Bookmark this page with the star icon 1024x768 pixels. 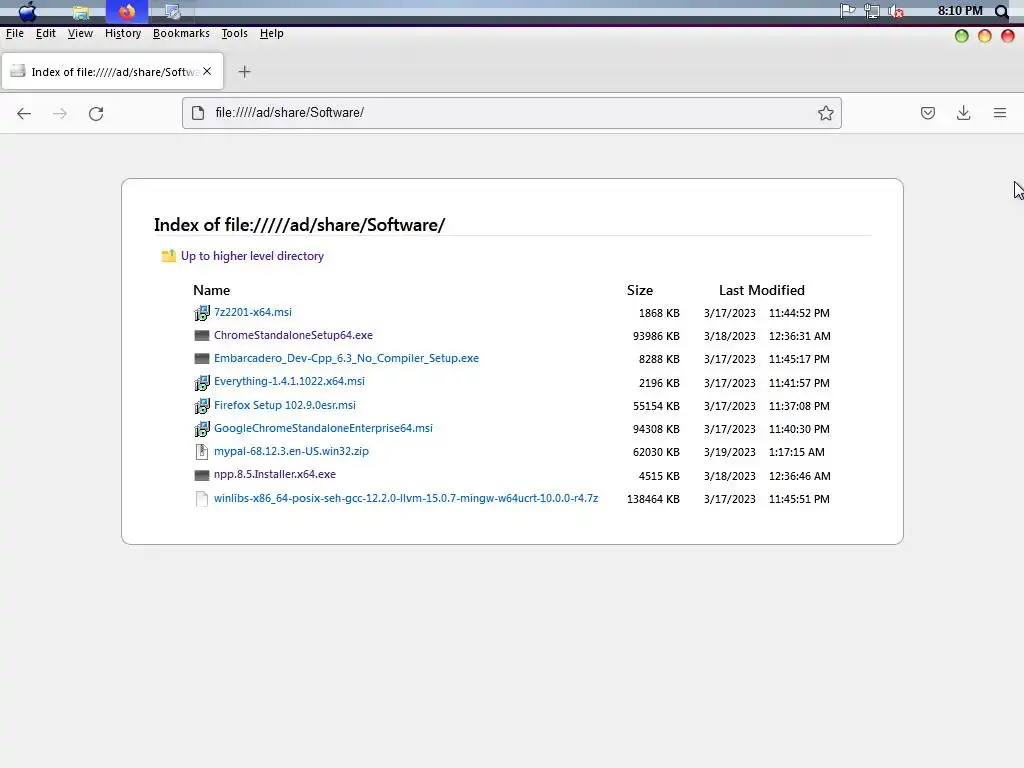825,113
